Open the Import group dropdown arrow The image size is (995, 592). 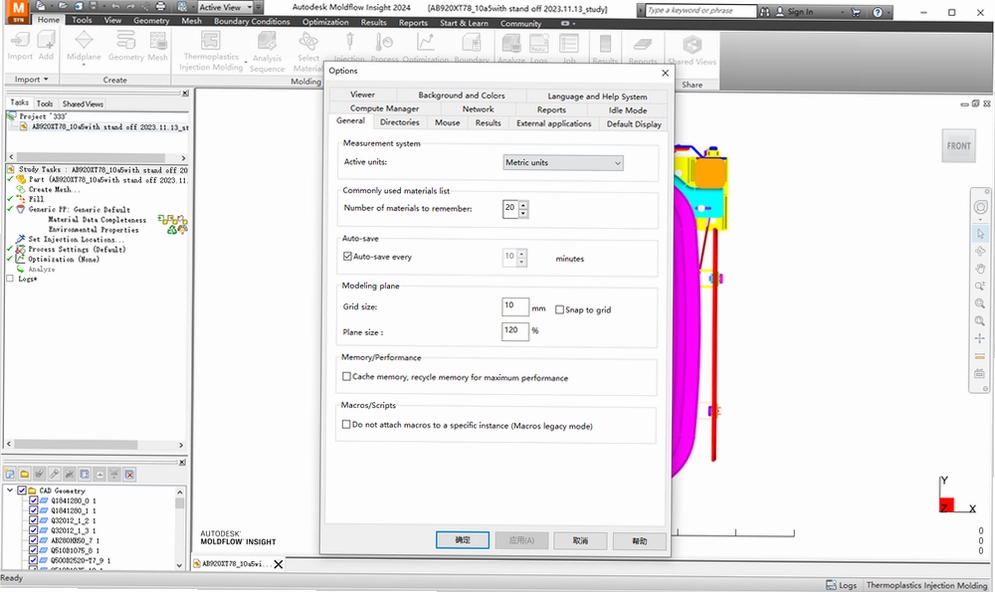46,79
